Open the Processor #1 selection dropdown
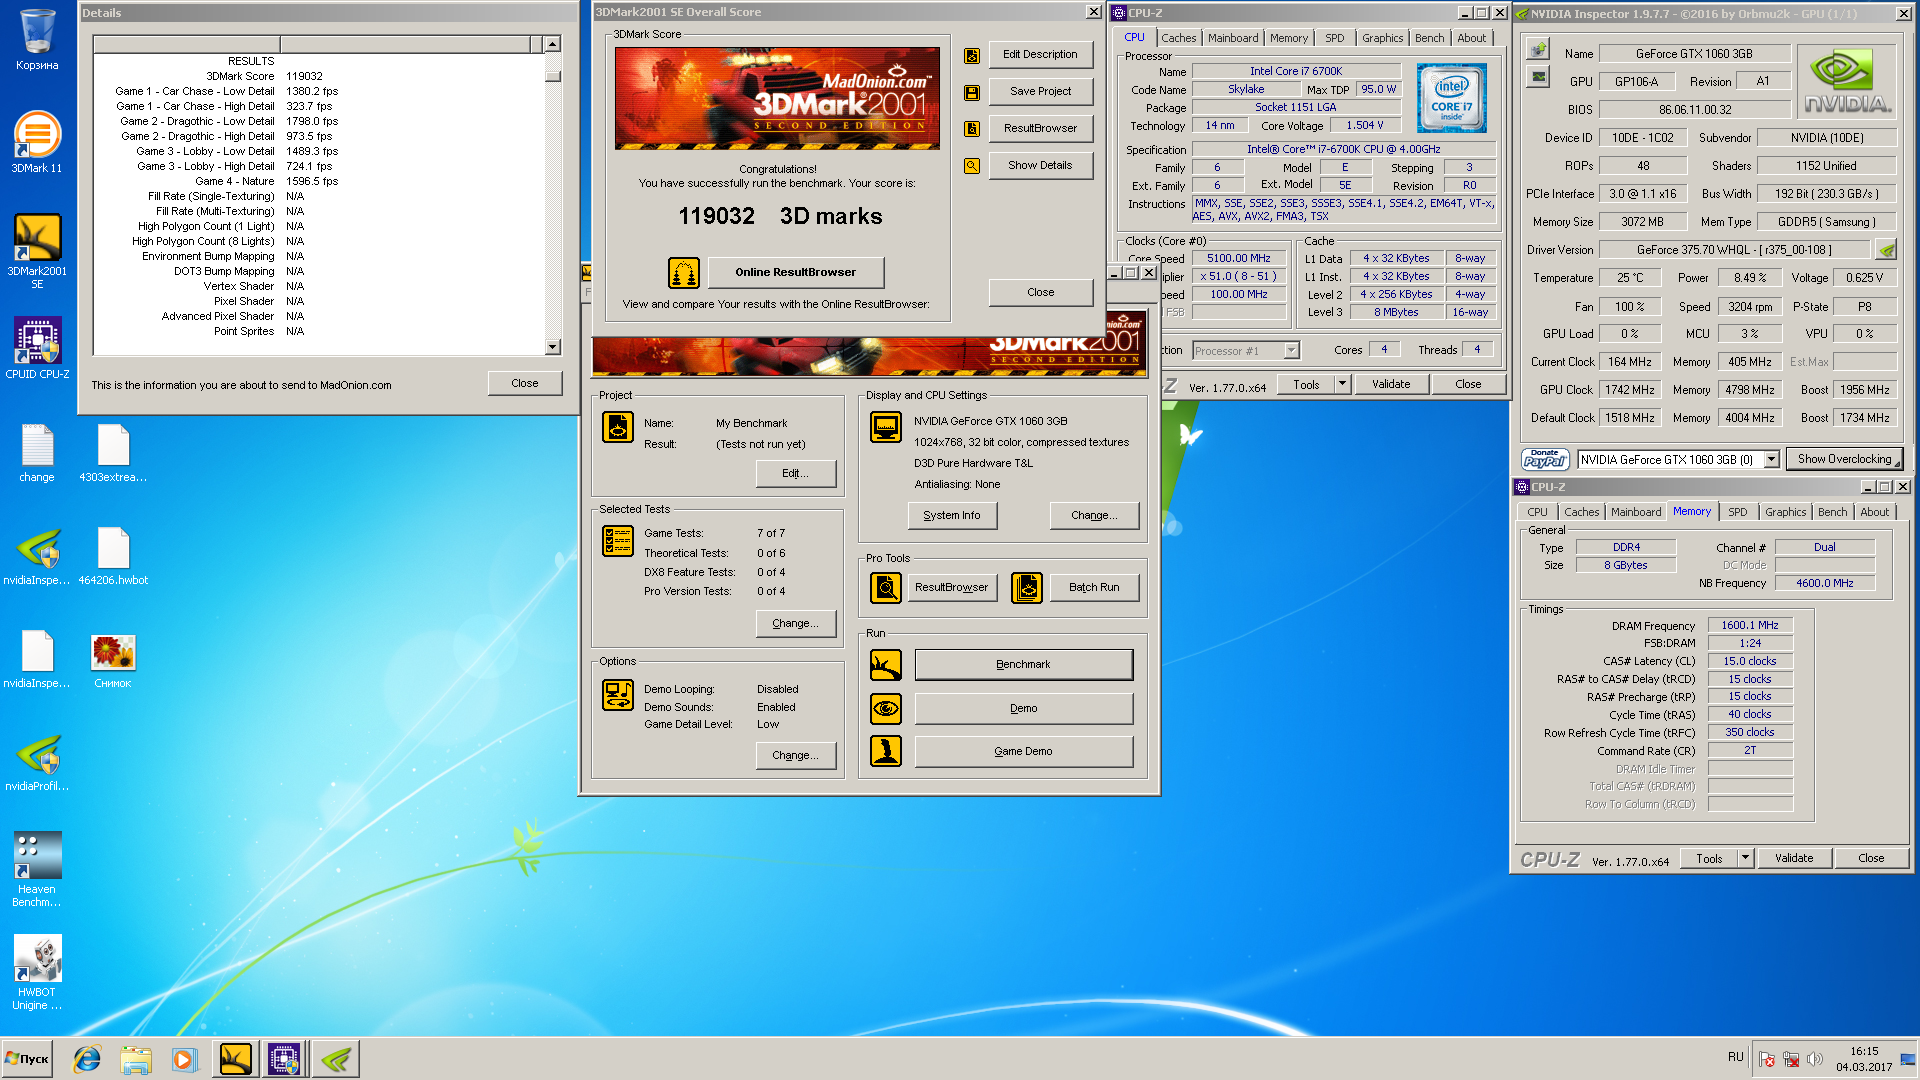Image resolution: width=1920 pixels, height=1080 pixels. [x=1291, y=351]
